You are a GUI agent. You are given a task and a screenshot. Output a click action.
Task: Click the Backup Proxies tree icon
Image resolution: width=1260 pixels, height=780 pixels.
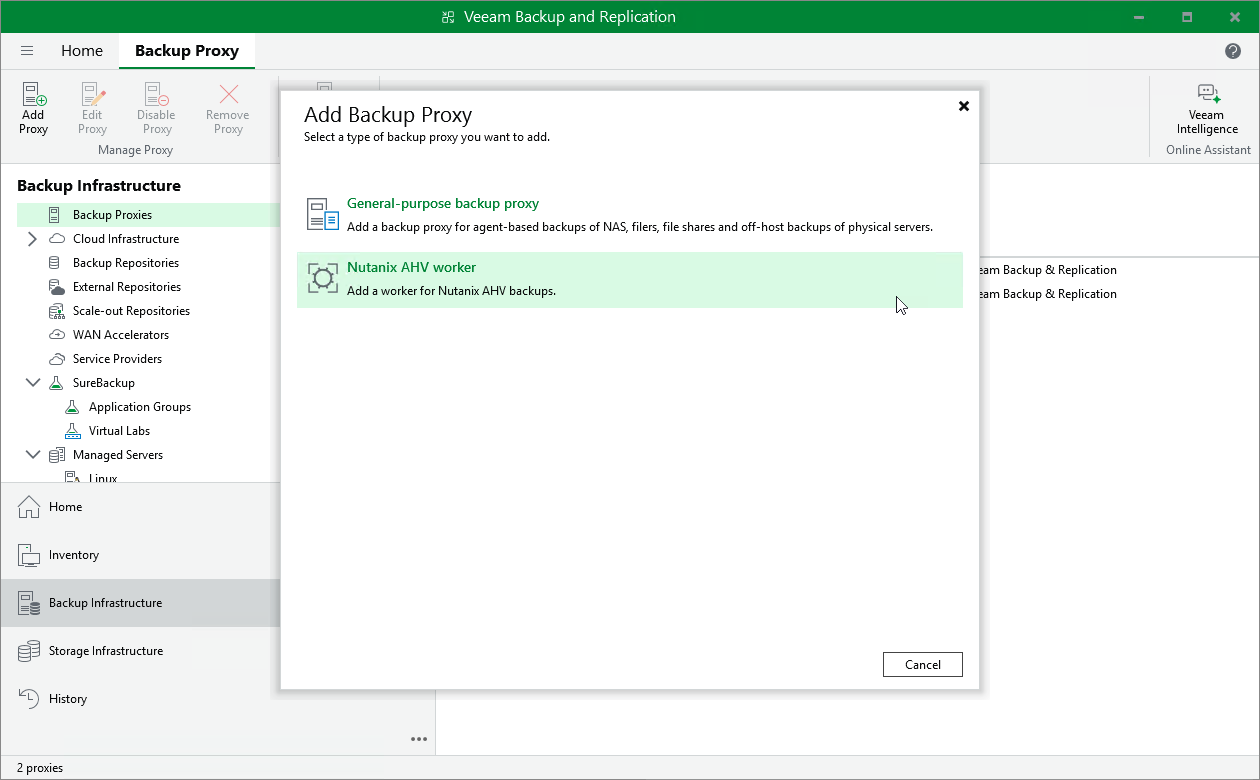(55, 215)
